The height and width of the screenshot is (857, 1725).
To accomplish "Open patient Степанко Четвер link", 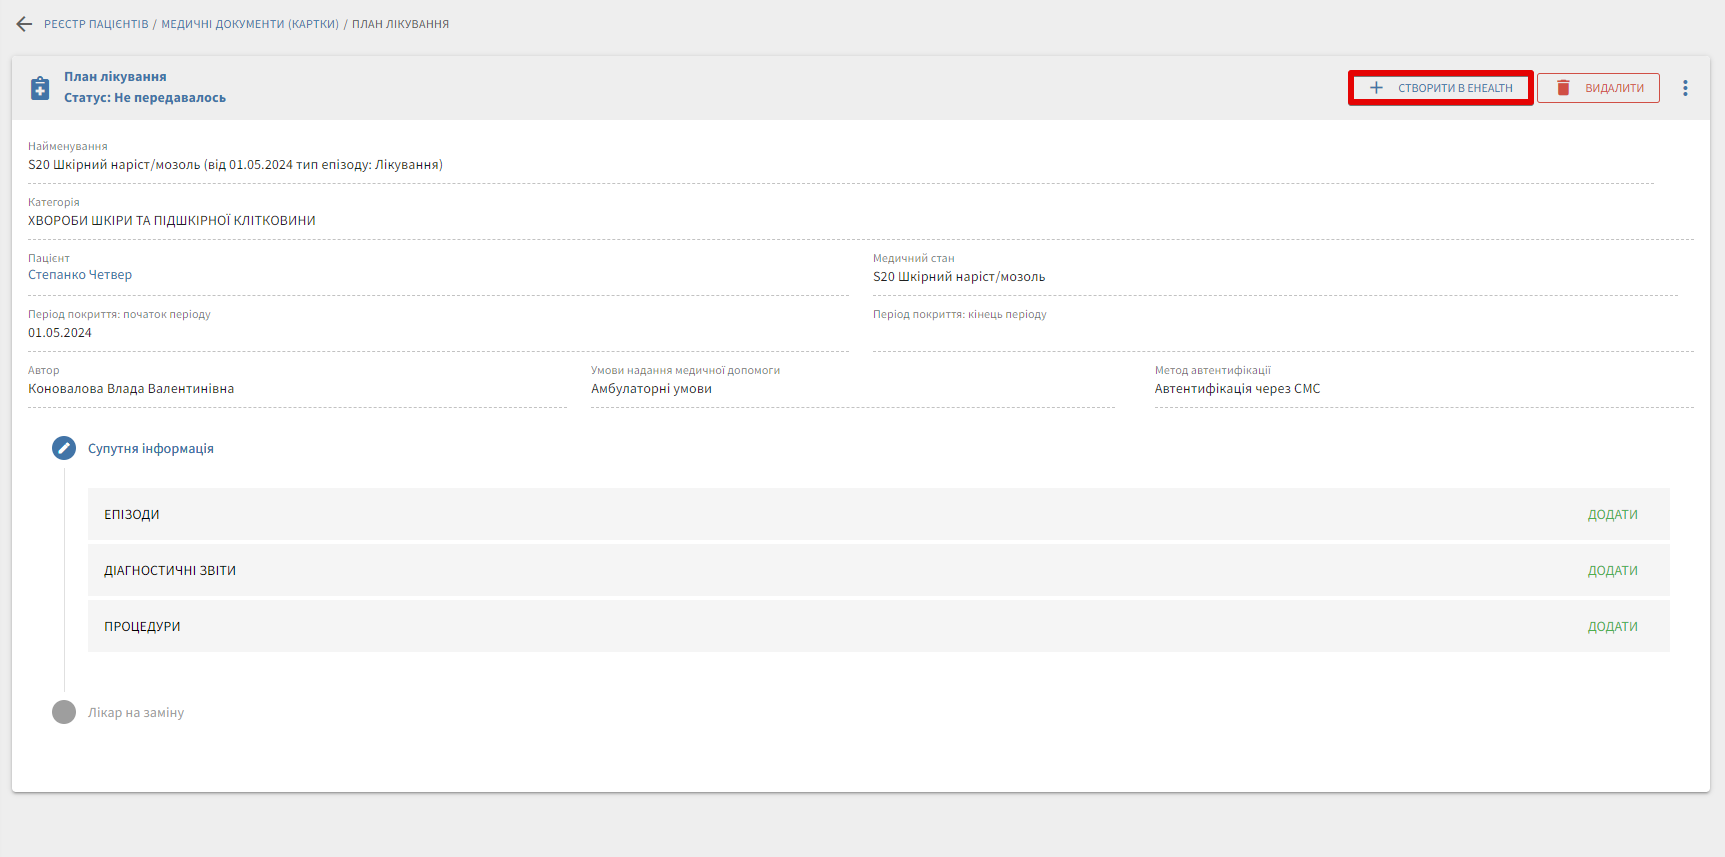I will [80, 275].
